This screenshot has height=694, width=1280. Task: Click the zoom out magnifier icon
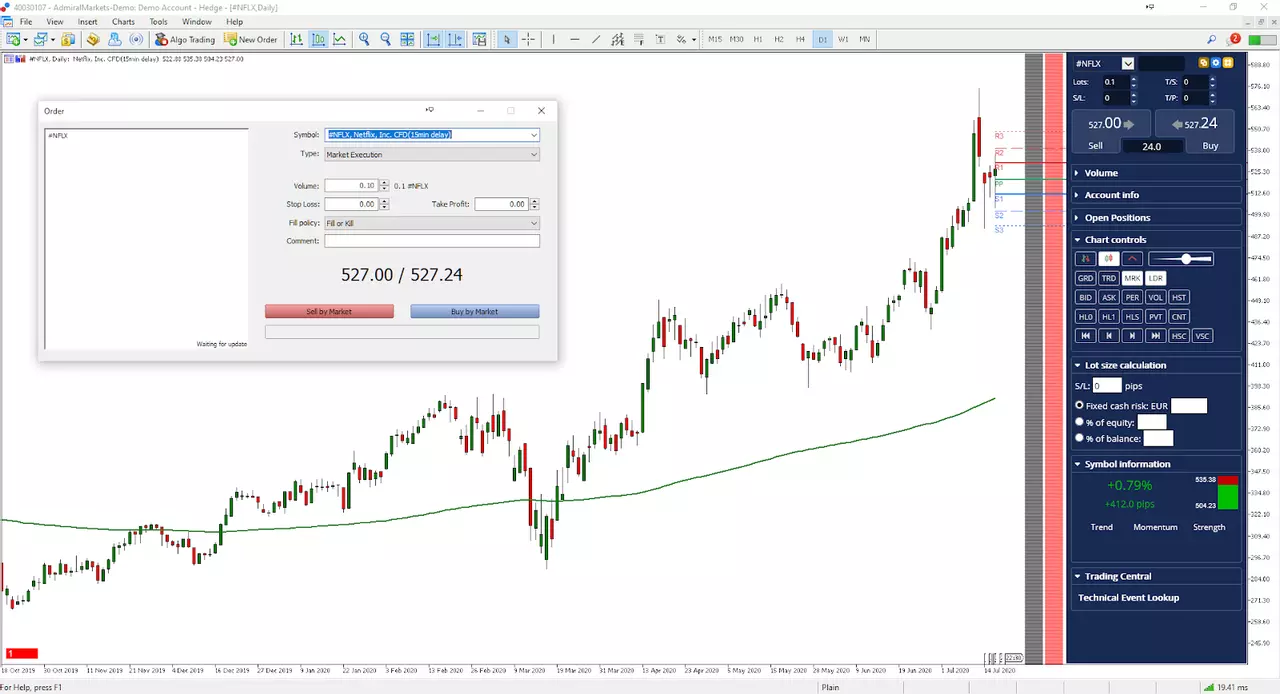pos(385,40)
